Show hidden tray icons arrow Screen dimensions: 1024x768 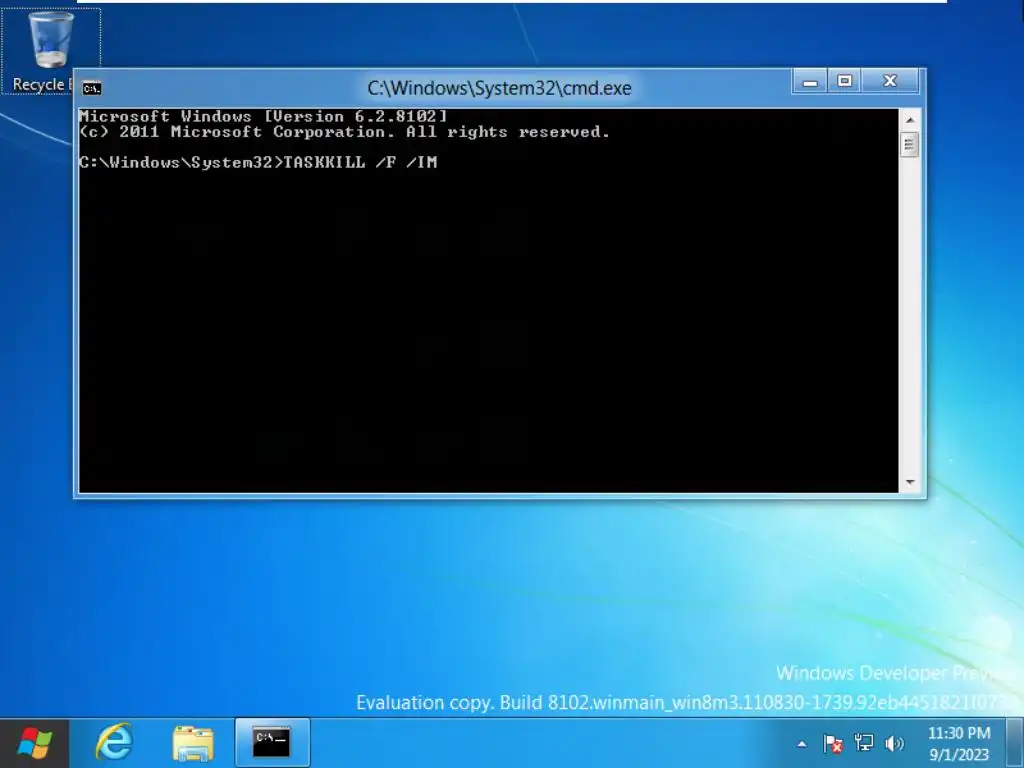pyautogui.click(x=802, y=743)
